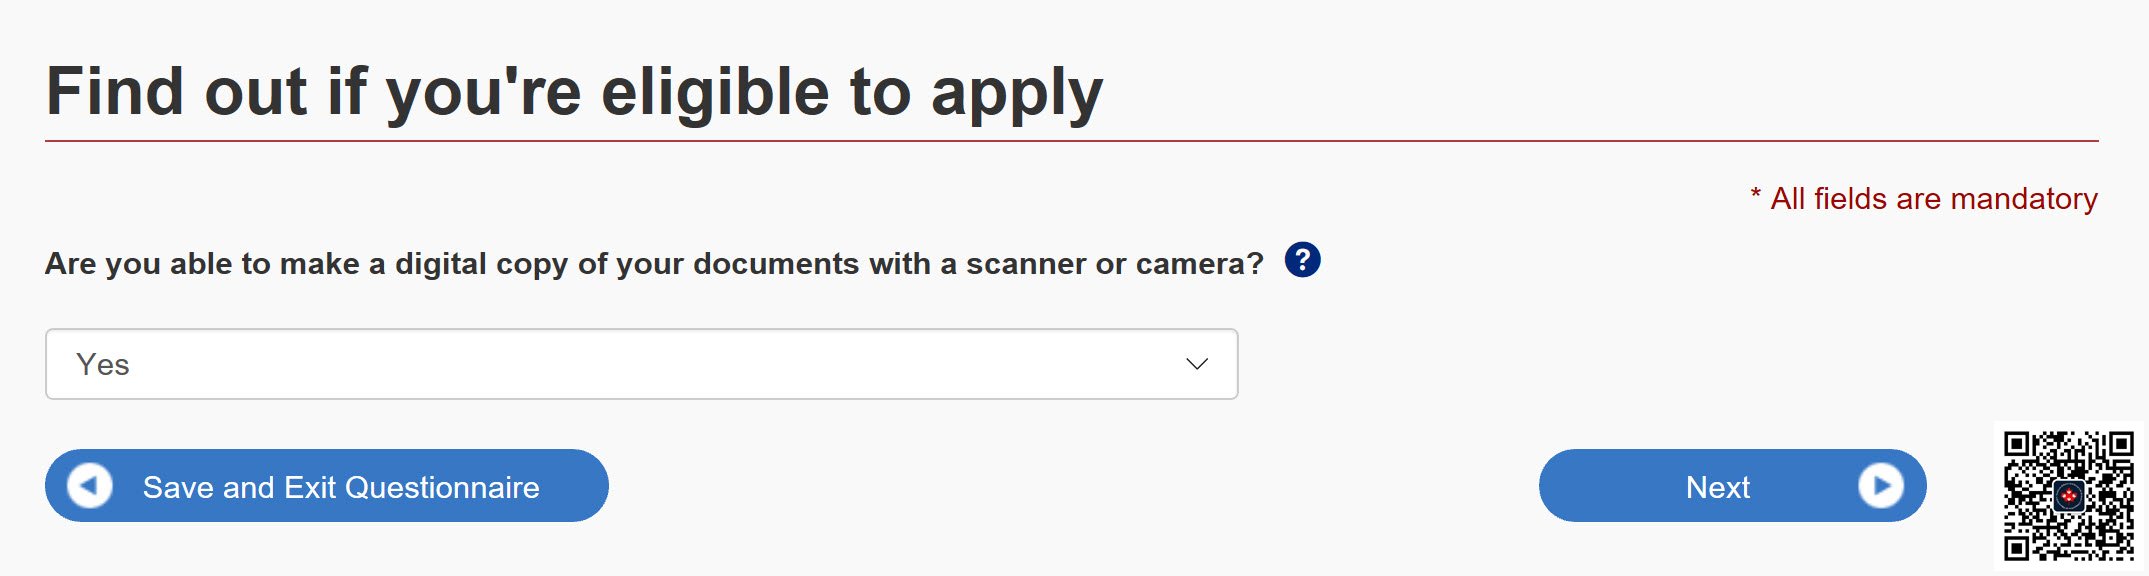Click the red asterisk before mandatory notice
The height and width of the screenshot is (576, 2149).
pyautogui.click(x=1755, y=193)
